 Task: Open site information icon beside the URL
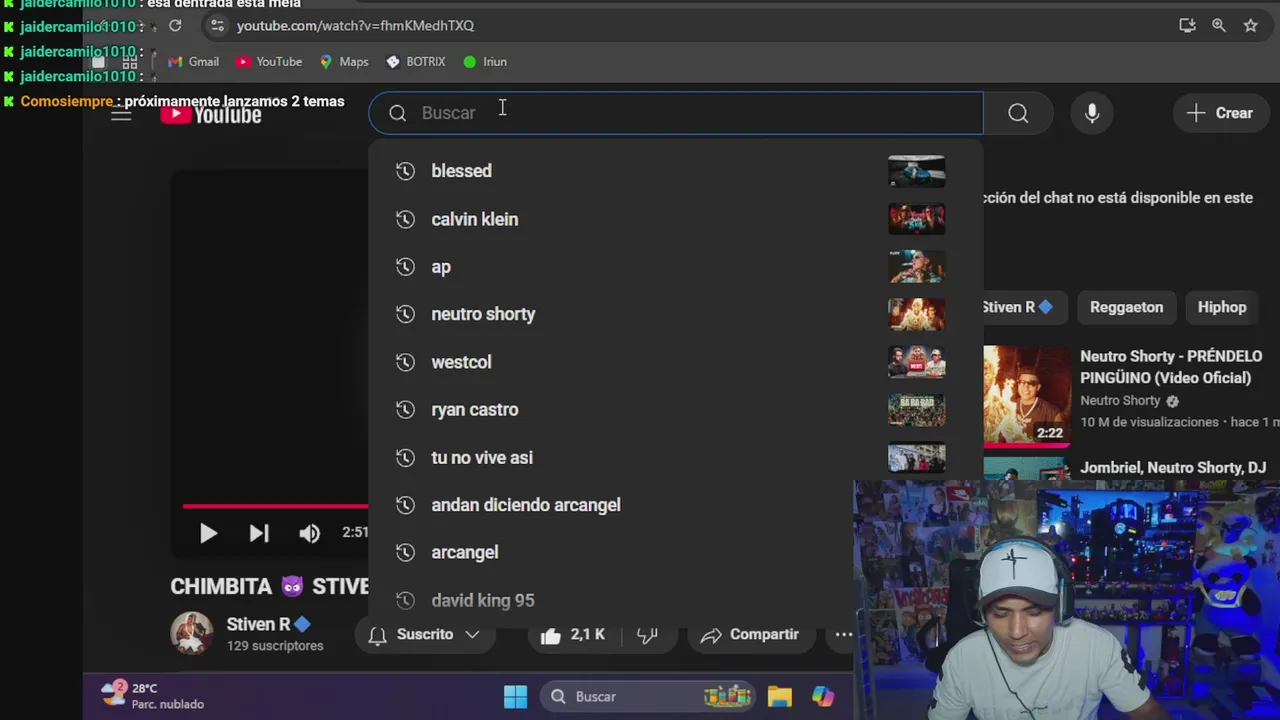click(217, 26)
